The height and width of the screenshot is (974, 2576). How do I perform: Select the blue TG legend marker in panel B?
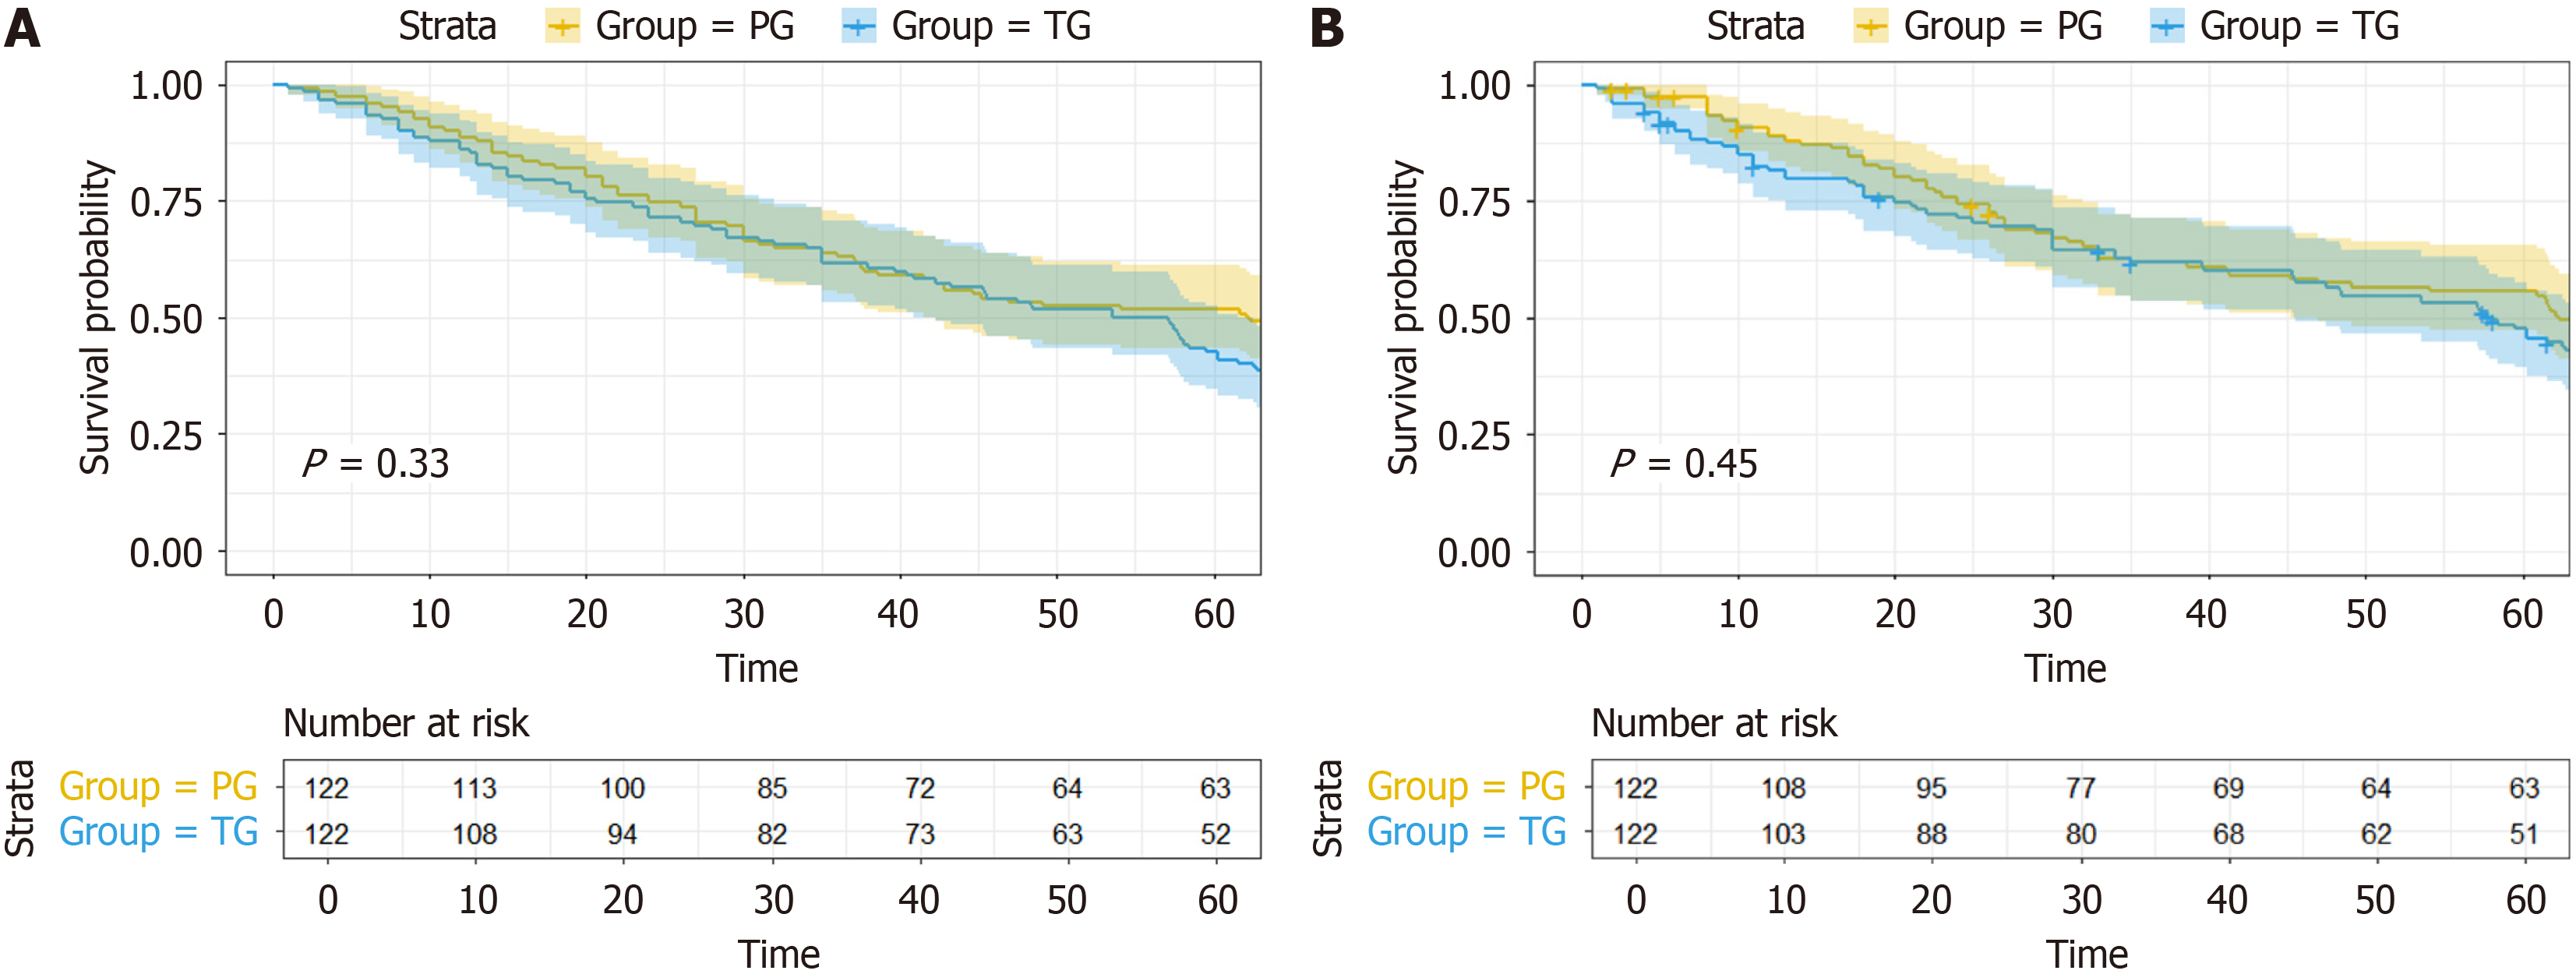click(2166, 27)
